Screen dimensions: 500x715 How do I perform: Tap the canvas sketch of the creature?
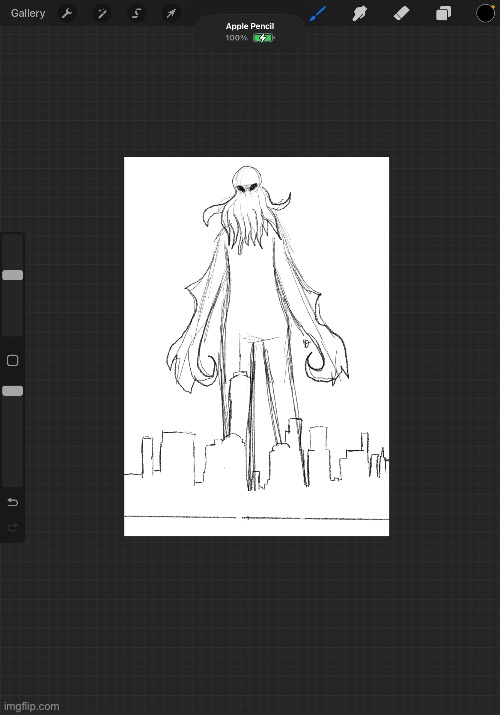tap(257, 347)
